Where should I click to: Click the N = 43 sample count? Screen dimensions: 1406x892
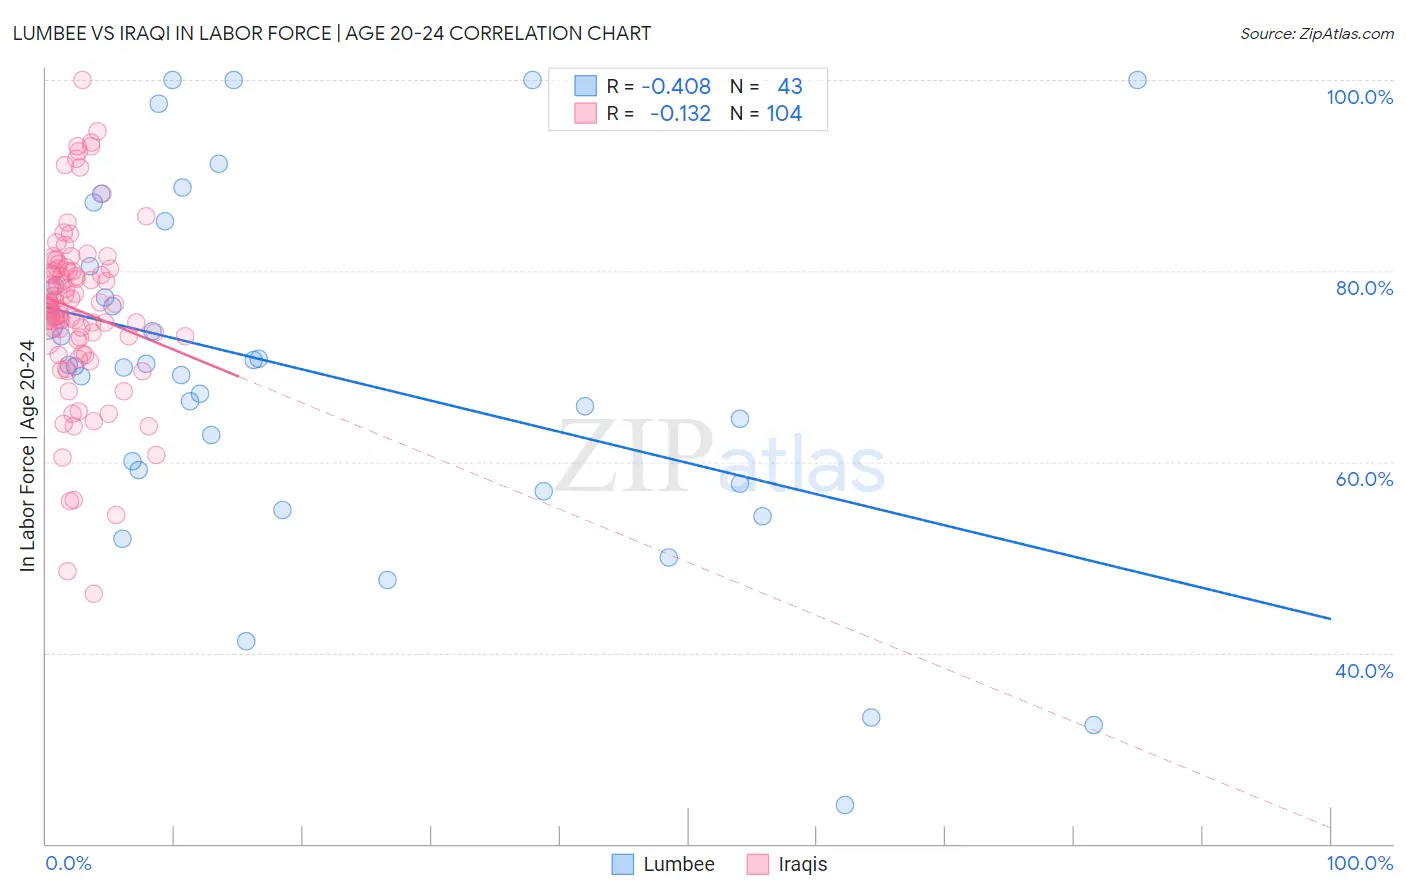pyautogui.click(x=766, y=86)
